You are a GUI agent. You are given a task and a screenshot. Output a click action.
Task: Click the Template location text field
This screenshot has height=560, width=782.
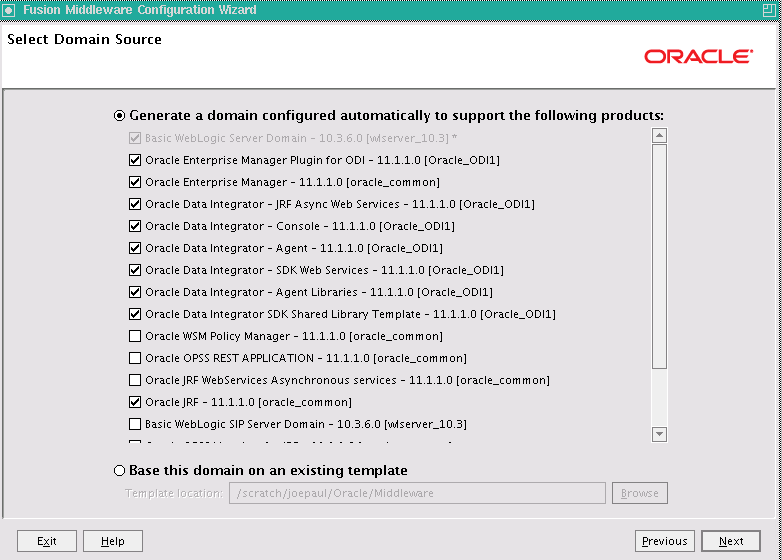click(x=417, y=493)
